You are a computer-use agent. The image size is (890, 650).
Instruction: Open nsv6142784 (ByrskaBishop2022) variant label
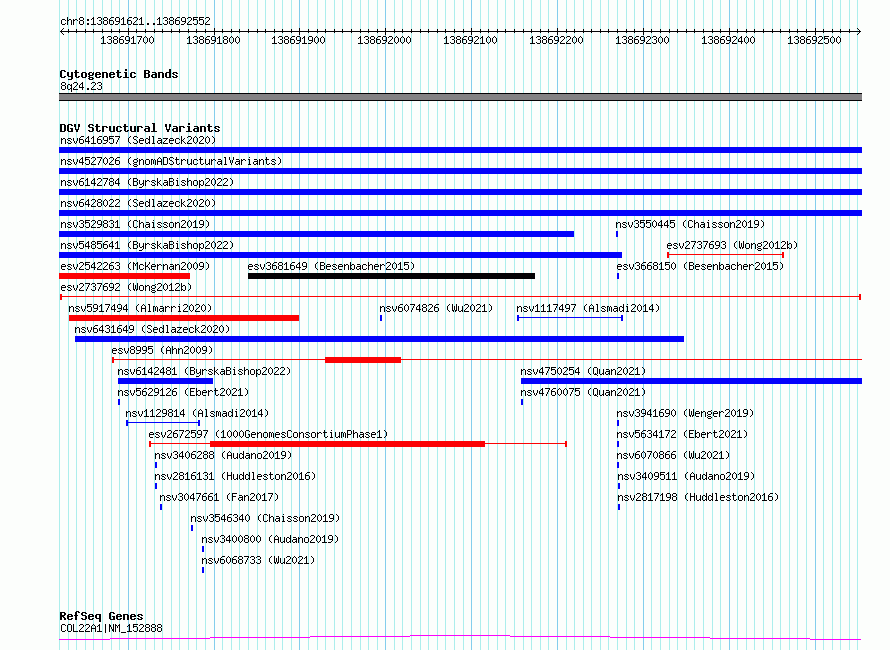147,182
